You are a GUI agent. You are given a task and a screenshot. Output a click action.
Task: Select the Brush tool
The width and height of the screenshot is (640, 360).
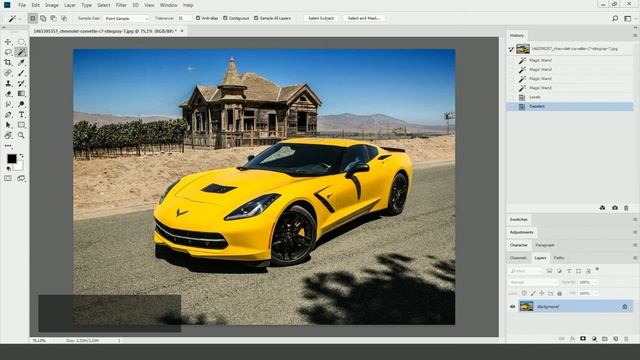coord(21,73)
